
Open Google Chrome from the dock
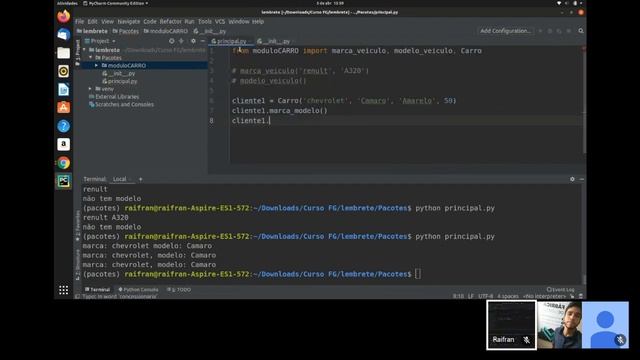point(63,163)
